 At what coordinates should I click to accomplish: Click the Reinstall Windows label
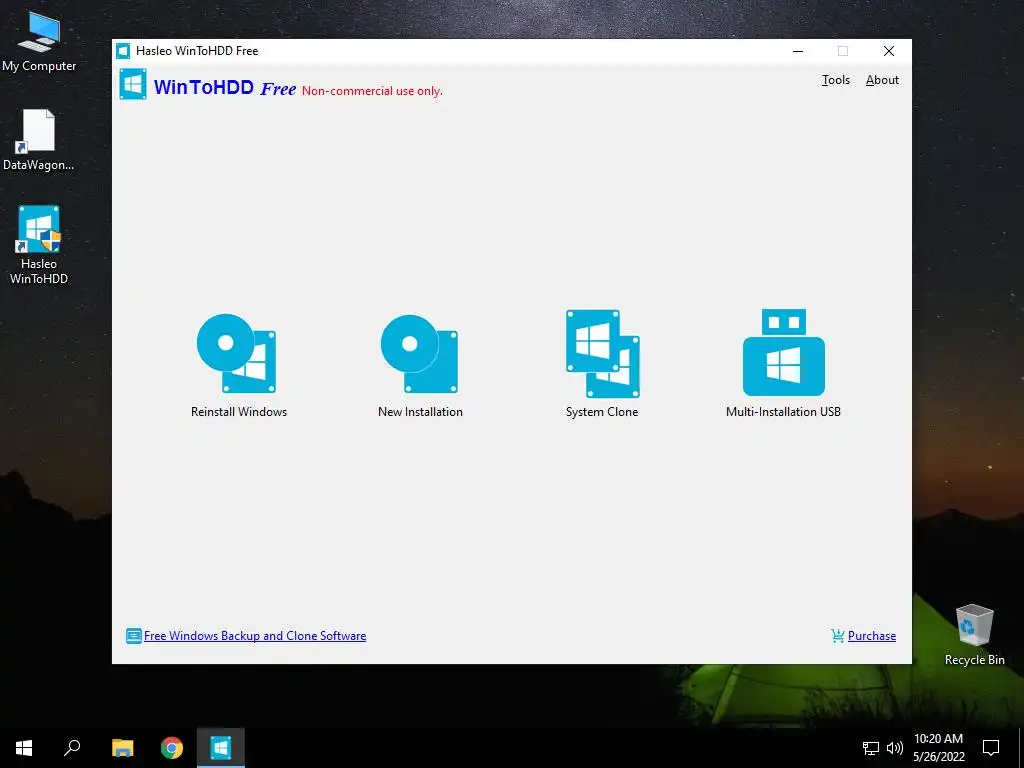pos(239,411)
